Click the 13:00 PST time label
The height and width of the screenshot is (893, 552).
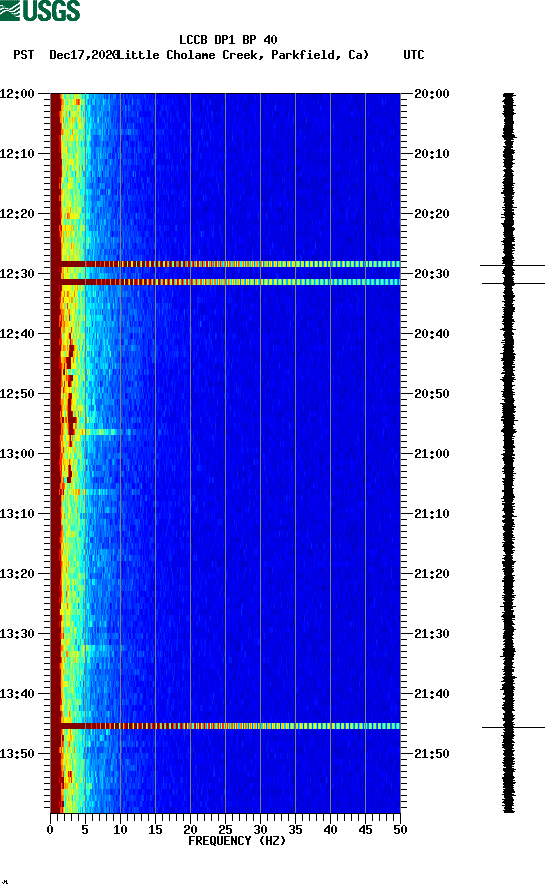click(17, 453)
